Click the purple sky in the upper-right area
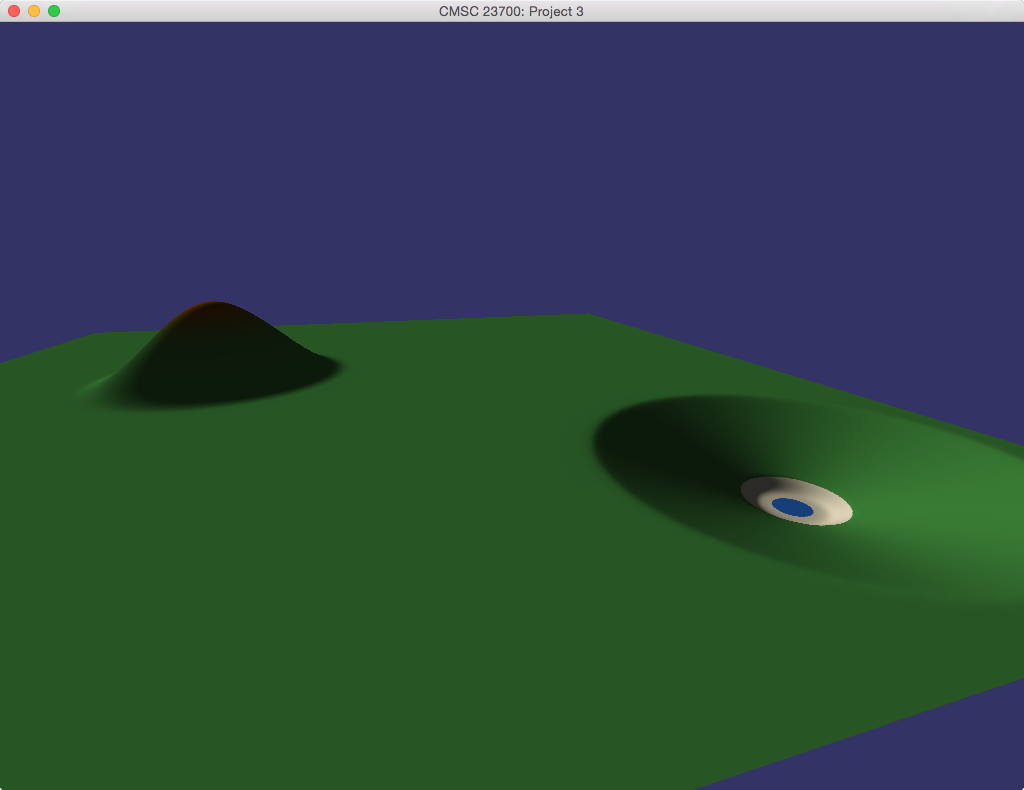This screenshot has width=1024, height=790. (x=850, y=150)
